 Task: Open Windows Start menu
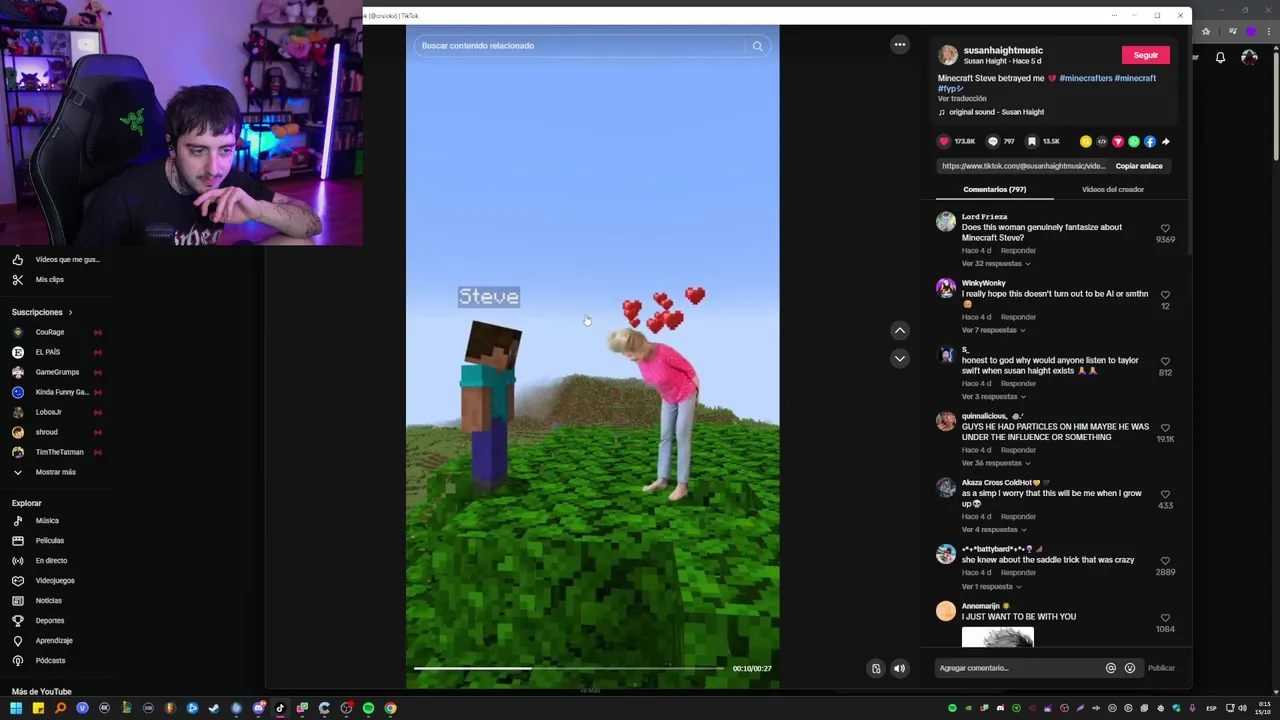[16, 708]
